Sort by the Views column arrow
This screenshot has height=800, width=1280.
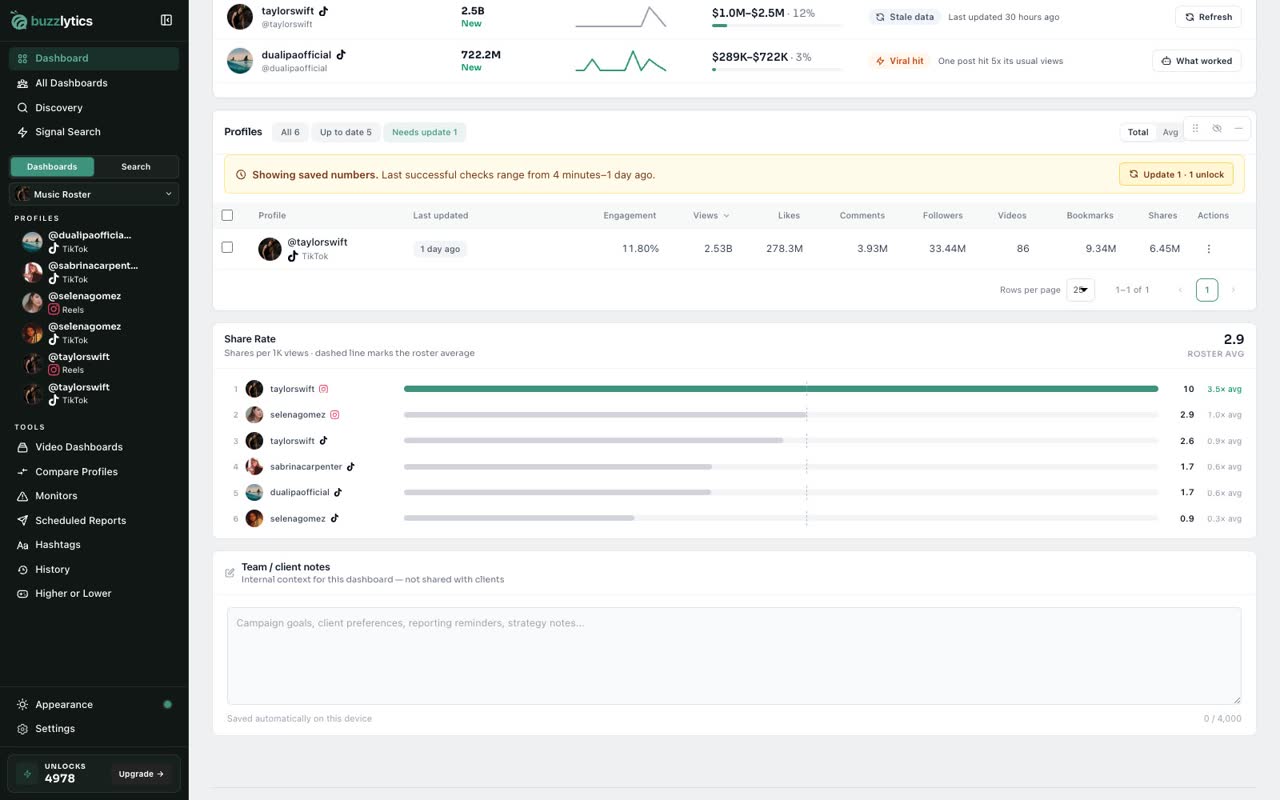(726, 216)
